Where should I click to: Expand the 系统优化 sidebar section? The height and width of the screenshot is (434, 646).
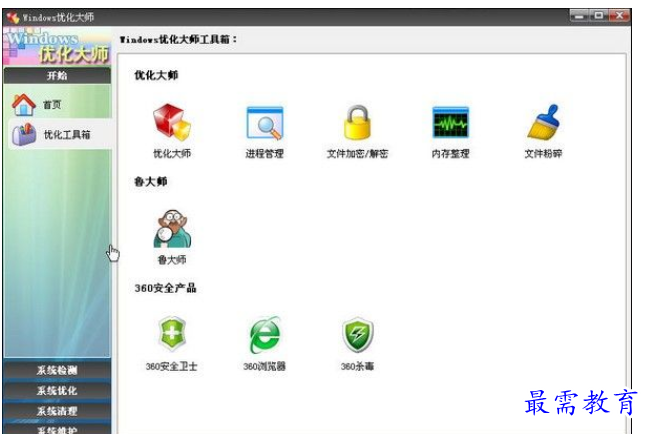coord(57,390)
